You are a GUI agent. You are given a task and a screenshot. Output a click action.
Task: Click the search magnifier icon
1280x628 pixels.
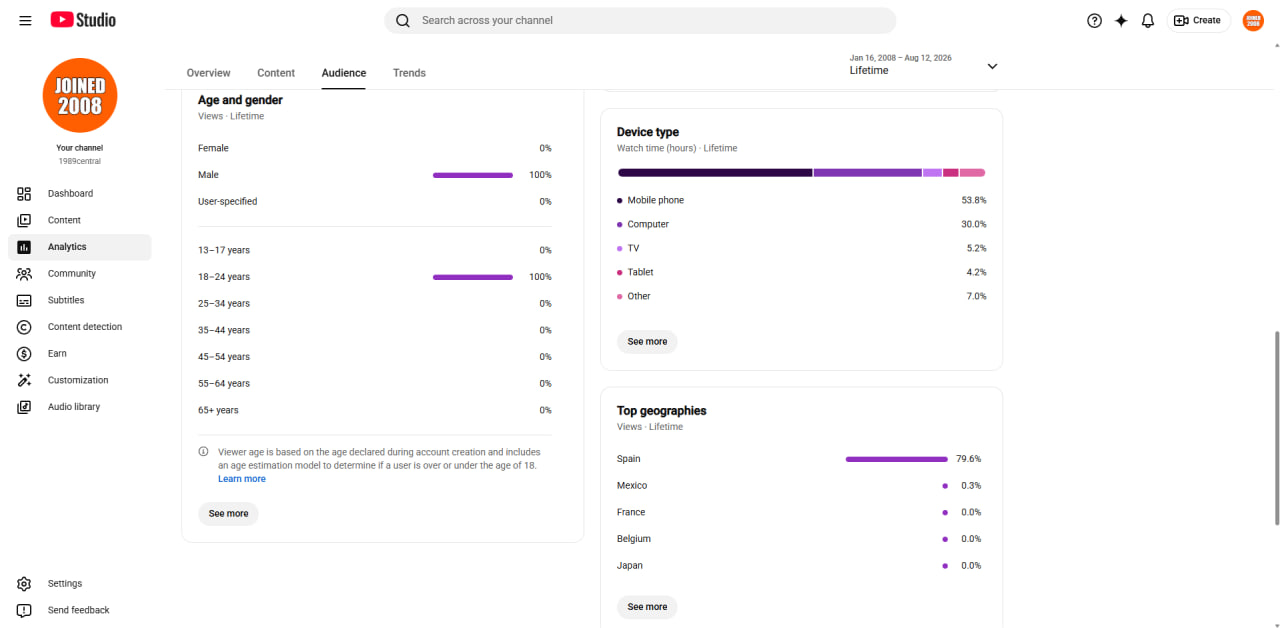pyautogui.click(x=403, y=20)
